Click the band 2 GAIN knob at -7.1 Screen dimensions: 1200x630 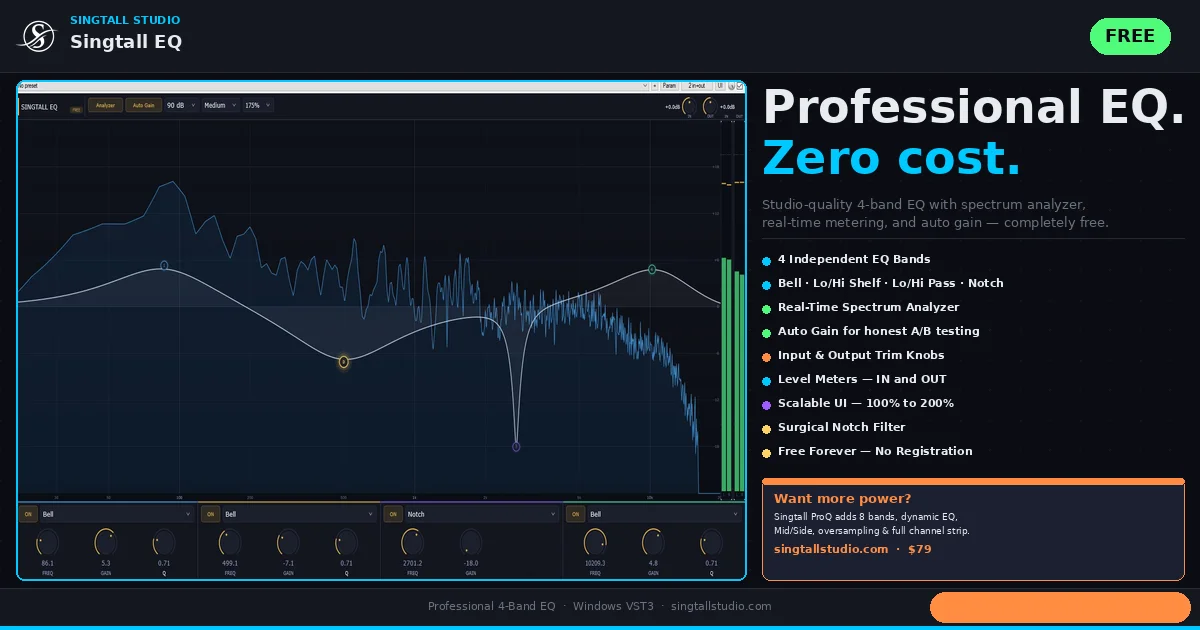point(288,543)
